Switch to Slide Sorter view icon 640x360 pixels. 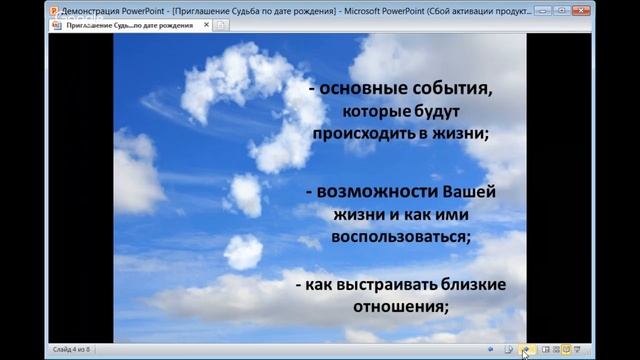click(x=556, y=349)
